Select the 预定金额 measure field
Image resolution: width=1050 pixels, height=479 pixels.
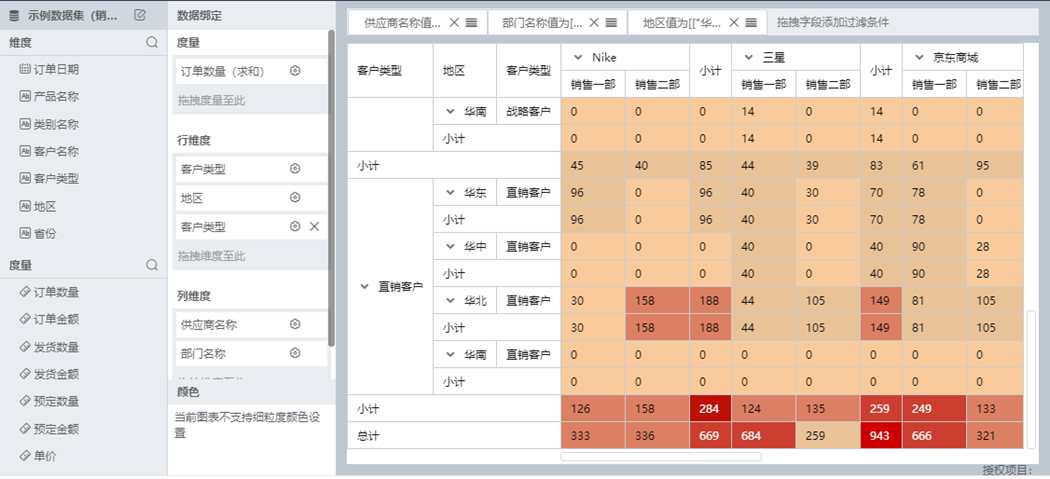click(49, 429)
